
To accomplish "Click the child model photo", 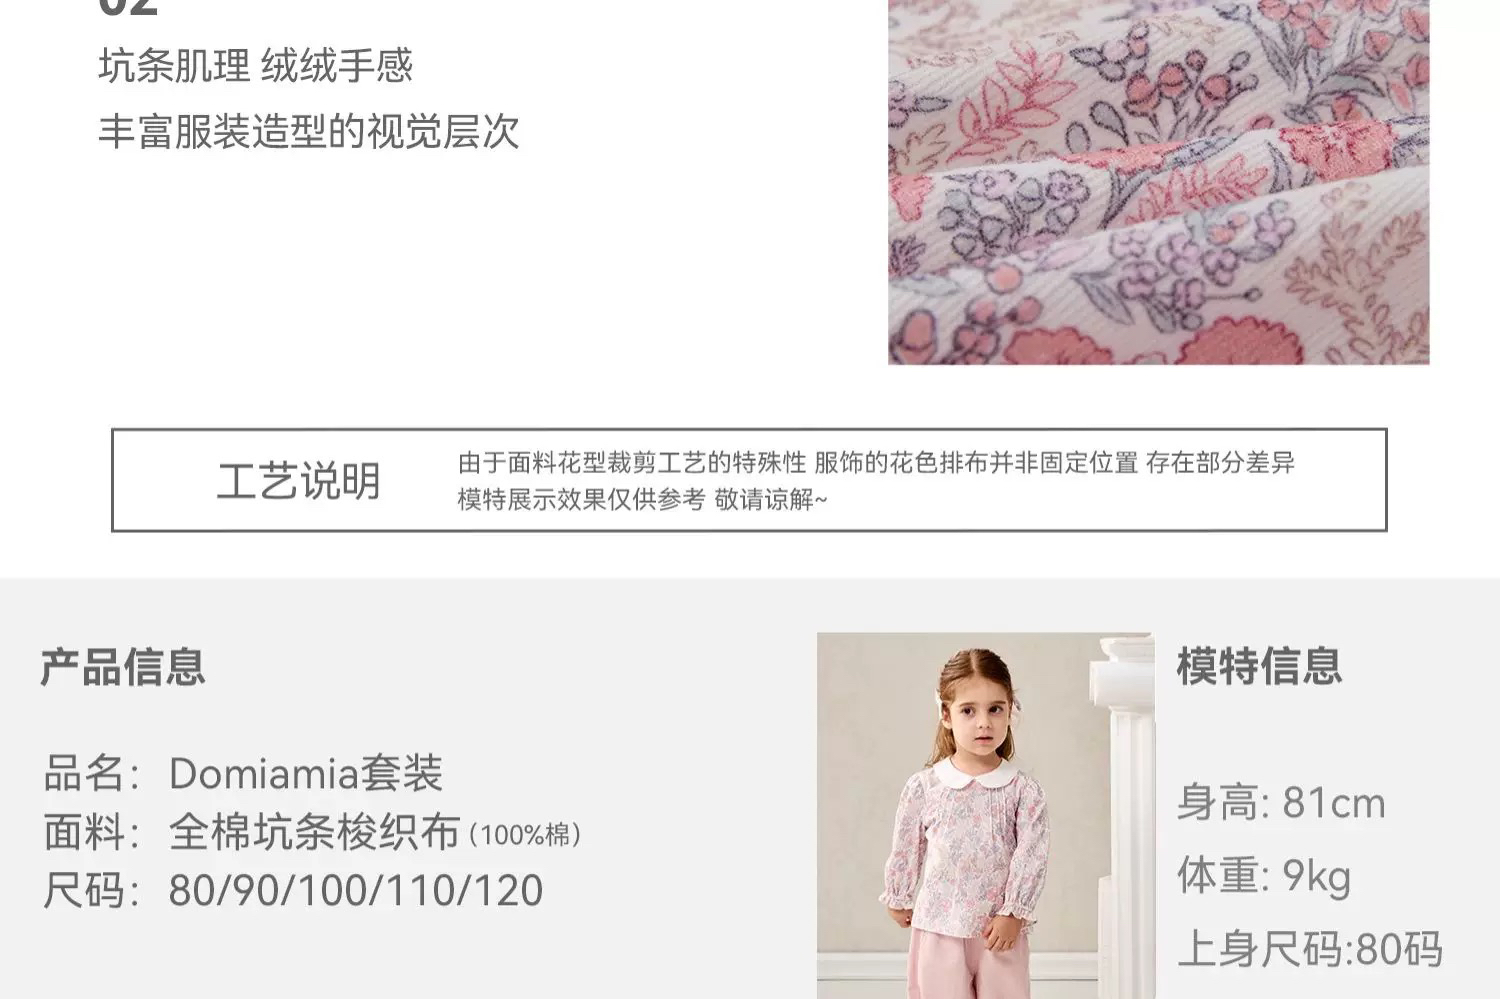I will tap(985, 815).
